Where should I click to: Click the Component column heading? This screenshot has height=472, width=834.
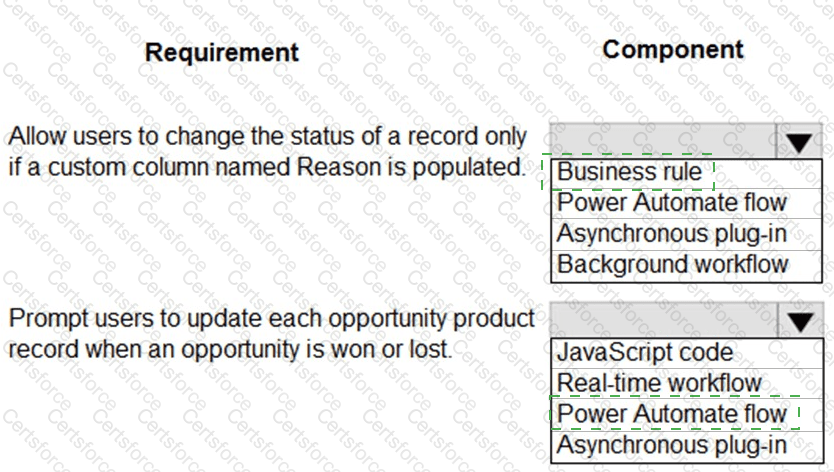(673, 49)
